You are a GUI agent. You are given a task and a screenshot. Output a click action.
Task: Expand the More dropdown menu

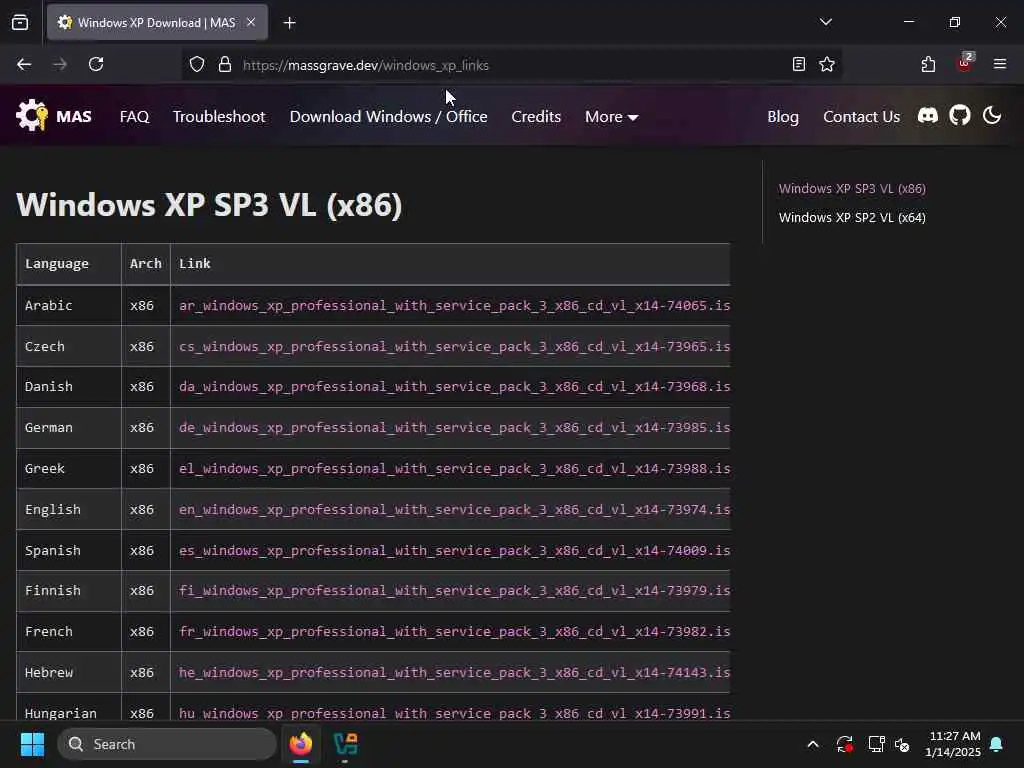pyautogui.click(x=611, y=117)
